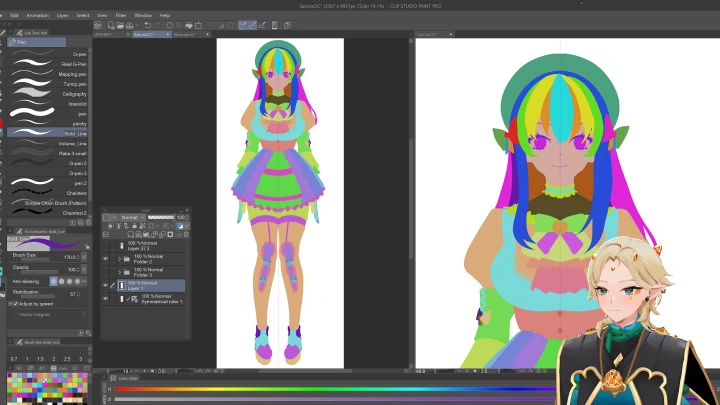
Task: Choose the G-pen brush
Action: (x=48, y=54)
